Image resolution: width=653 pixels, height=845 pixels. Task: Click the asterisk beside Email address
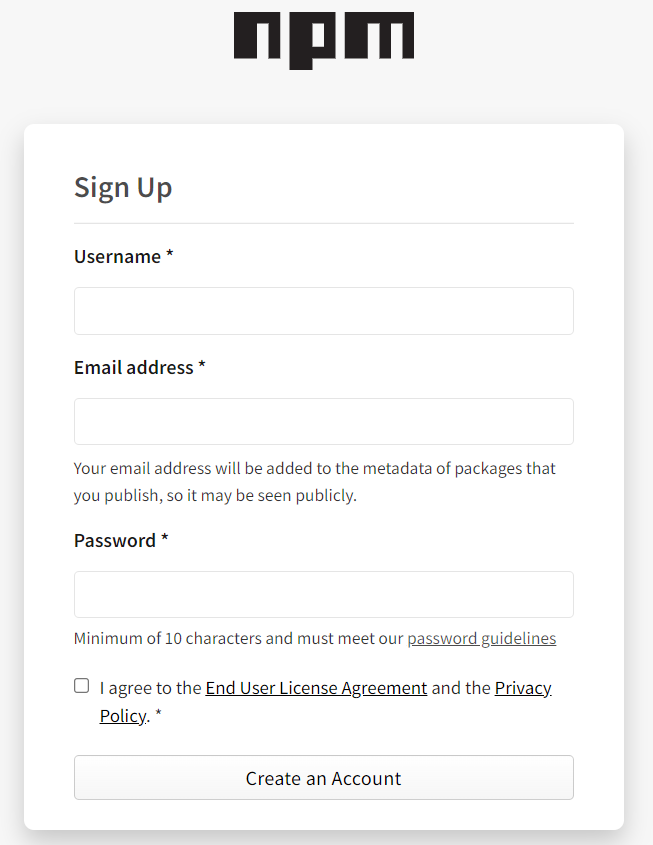tap(202, 367)
